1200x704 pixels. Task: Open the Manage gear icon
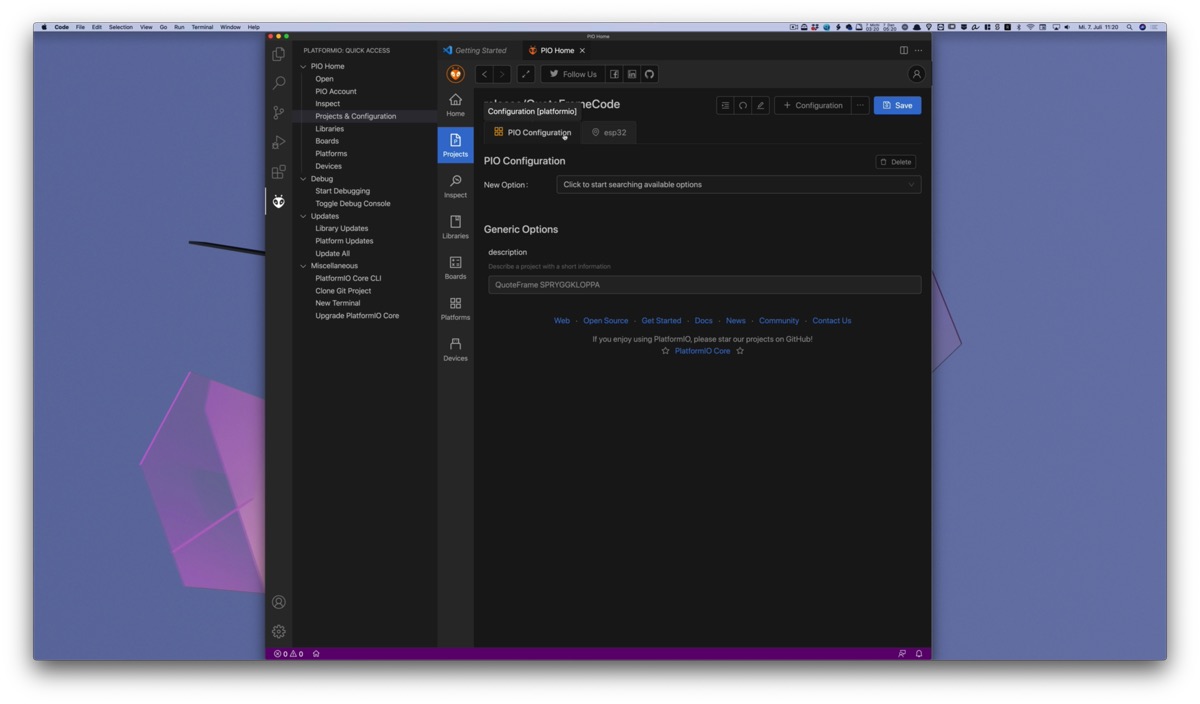[x=279, y=631]
